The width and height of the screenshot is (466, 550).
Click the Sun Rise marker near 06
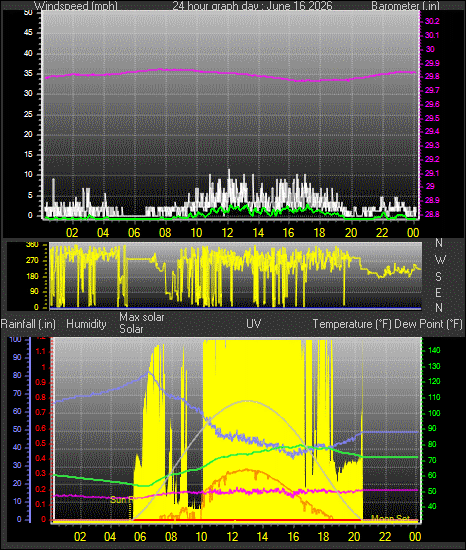121,499
